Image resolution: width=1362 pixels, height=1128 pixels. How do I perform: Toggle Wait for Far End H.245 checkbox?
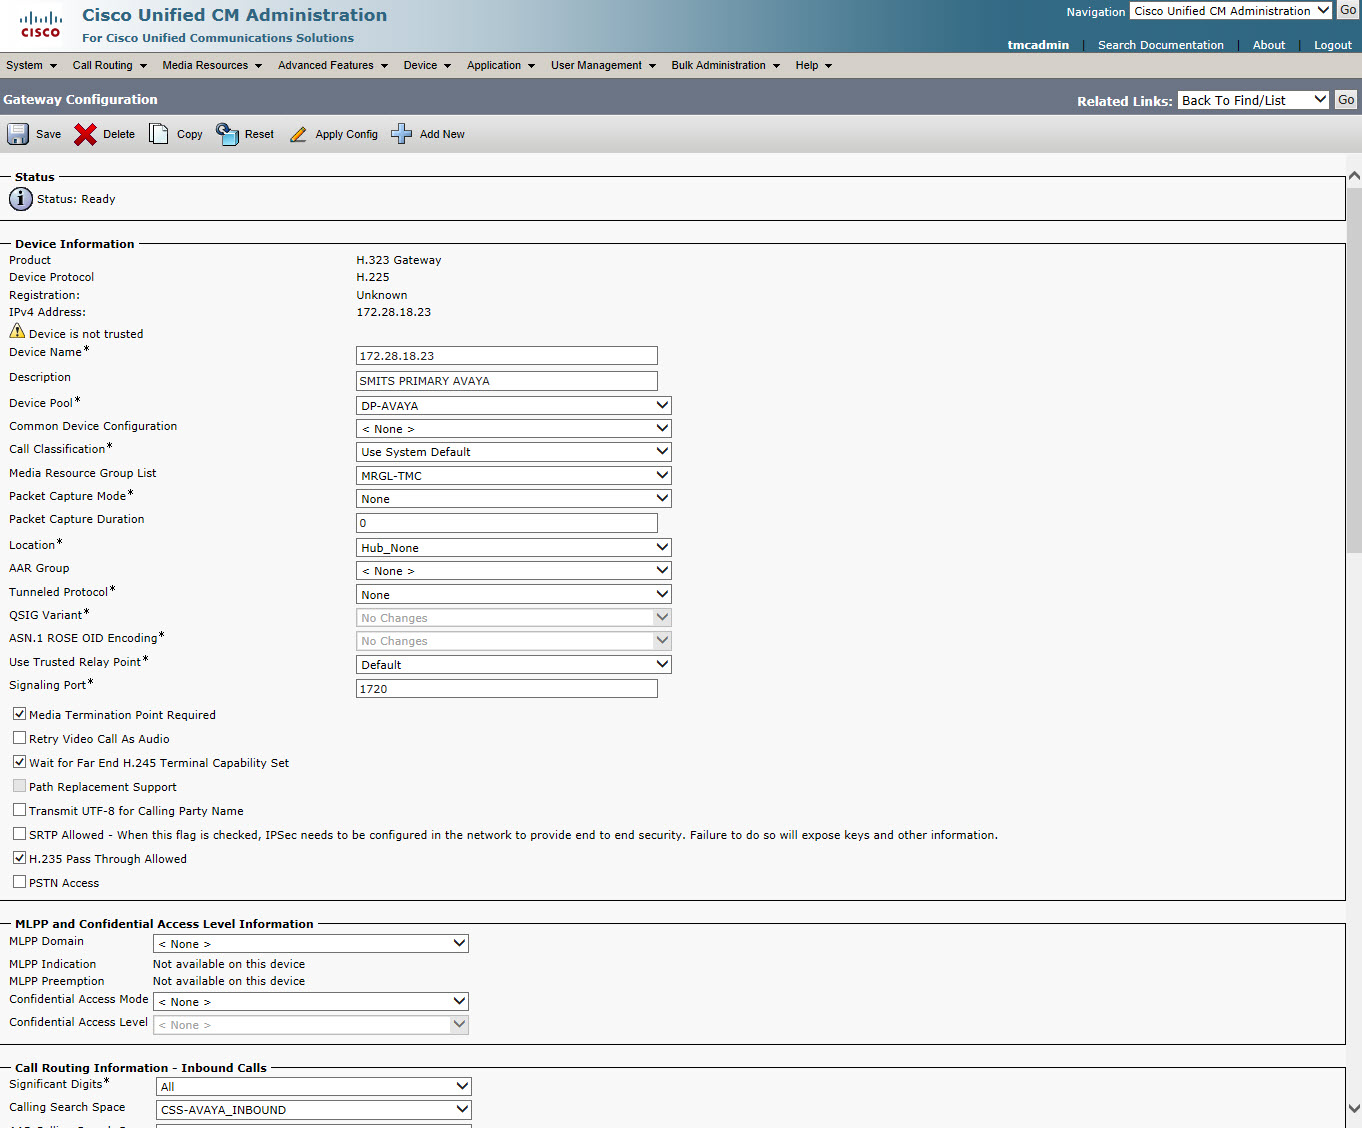pos(19,762)
